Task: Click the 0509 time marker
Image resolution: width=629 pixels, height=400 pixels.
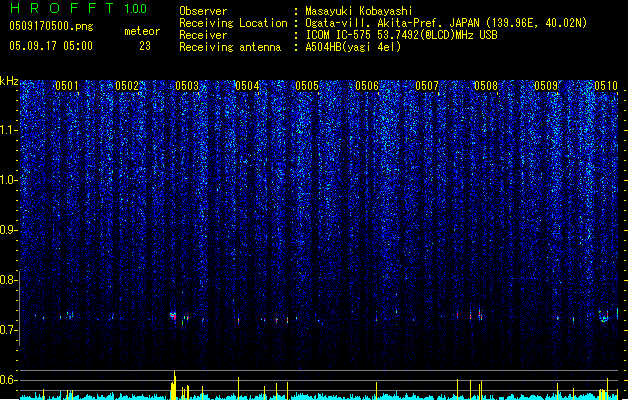Action: click(546, 86)
